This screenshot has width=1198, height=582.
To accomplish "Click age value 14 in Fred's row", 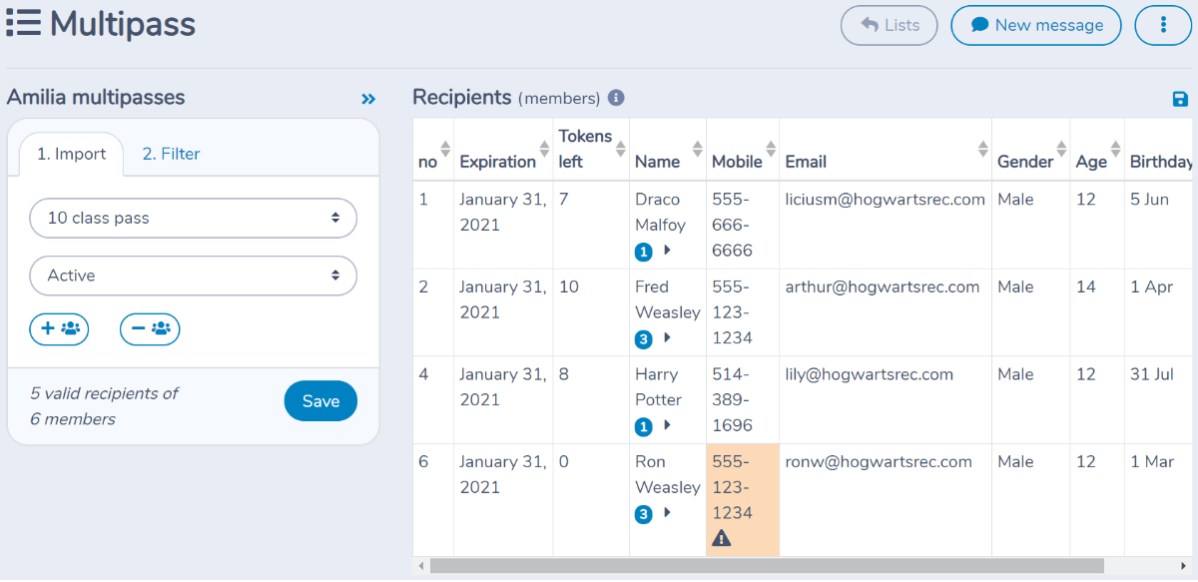I will pos(1086,288).
